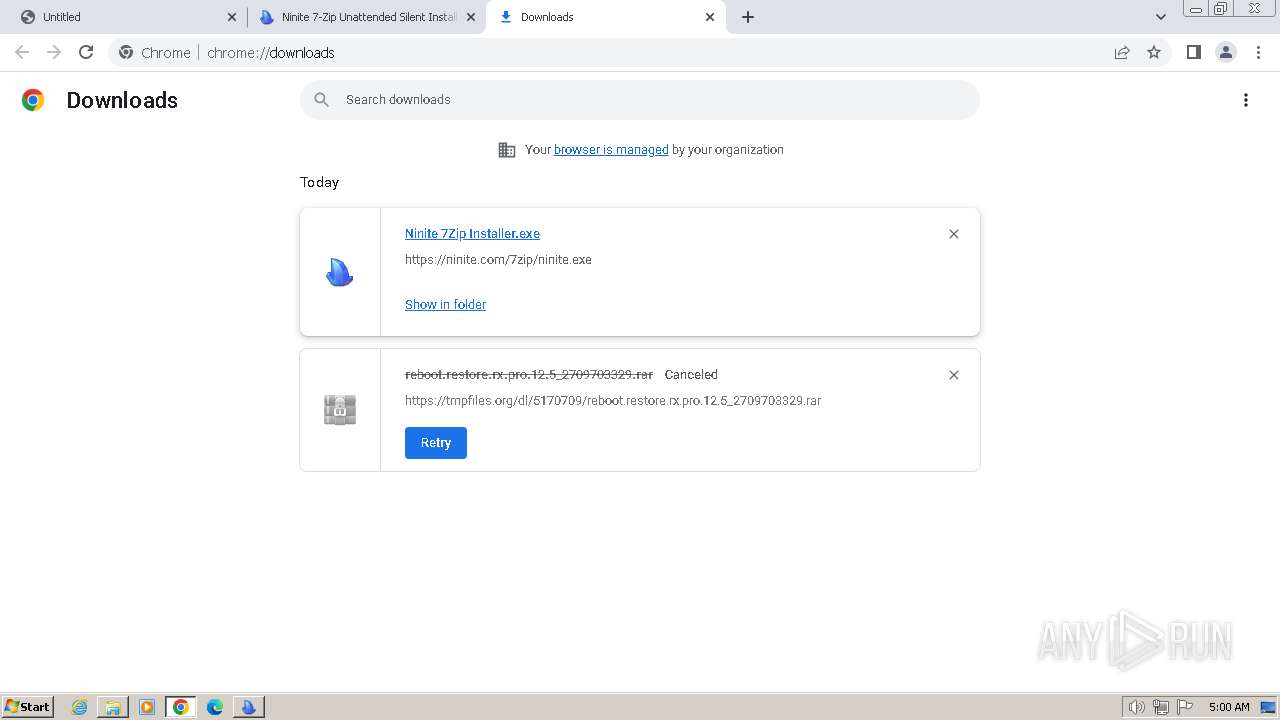Open the Windows Start menu
The width and height of the screenshot is (1280, 720).
coord(28,707)
